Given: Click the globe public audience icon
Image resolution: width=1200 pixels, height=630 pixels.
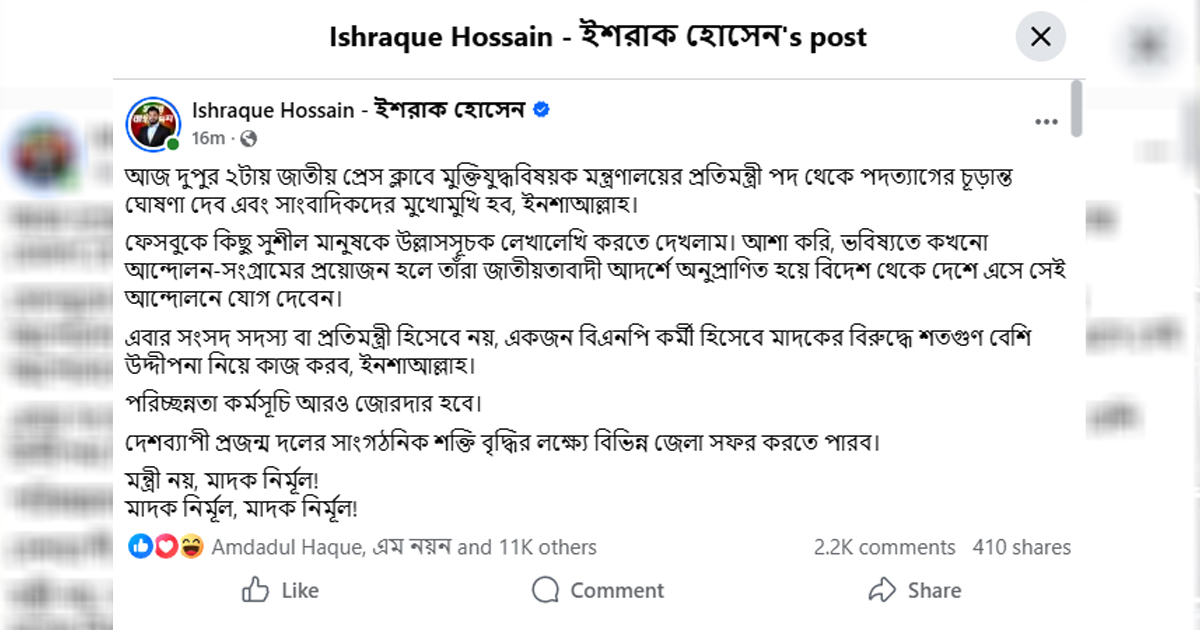Looking at the screenshot, I should tap(249, 138).
